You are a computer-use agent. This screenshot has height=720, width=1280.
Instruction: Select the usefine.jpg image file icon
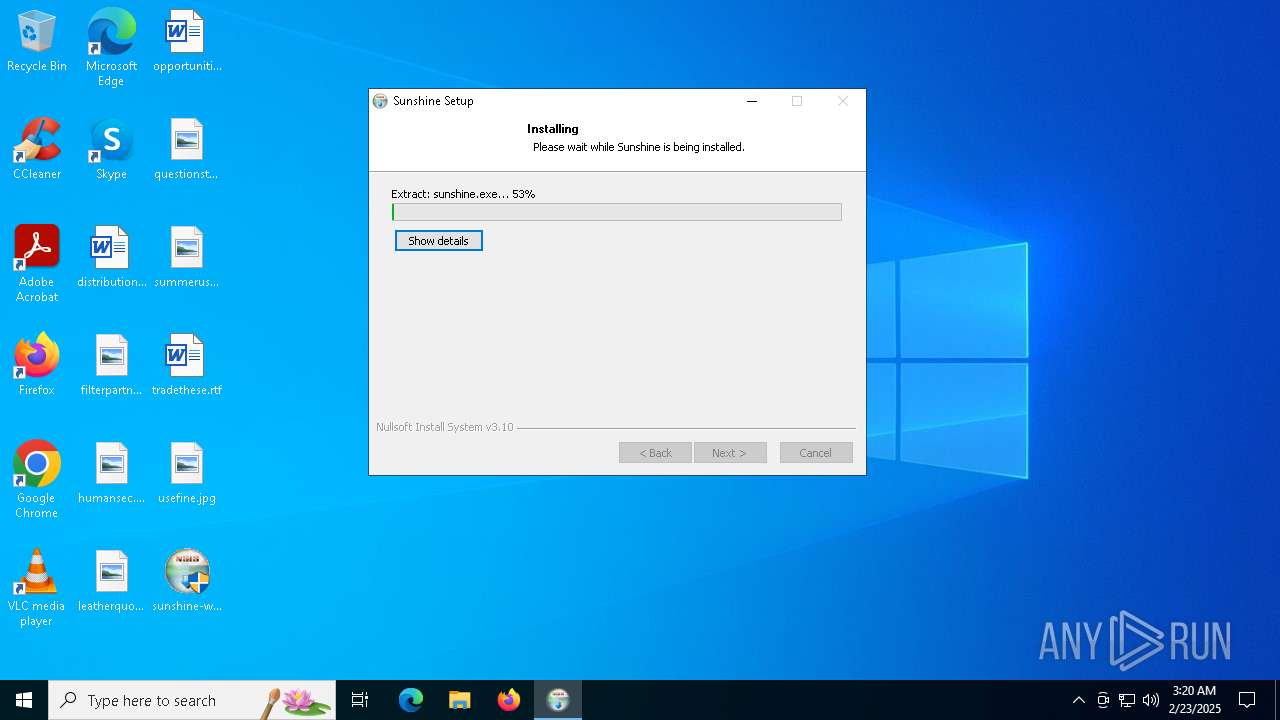pos(187,474)
